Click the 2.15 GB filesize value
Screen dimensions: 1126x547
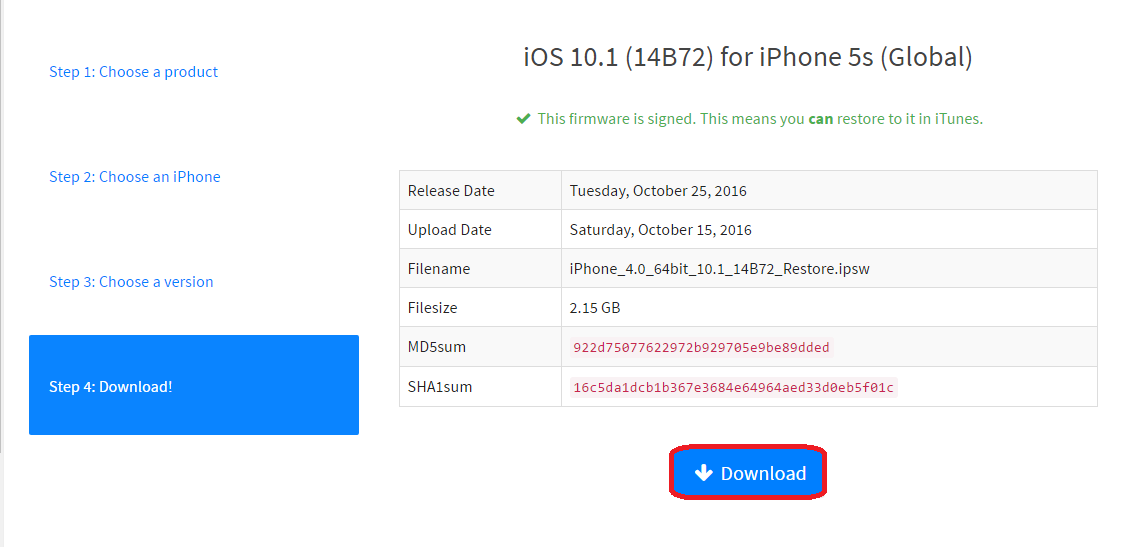596,308
